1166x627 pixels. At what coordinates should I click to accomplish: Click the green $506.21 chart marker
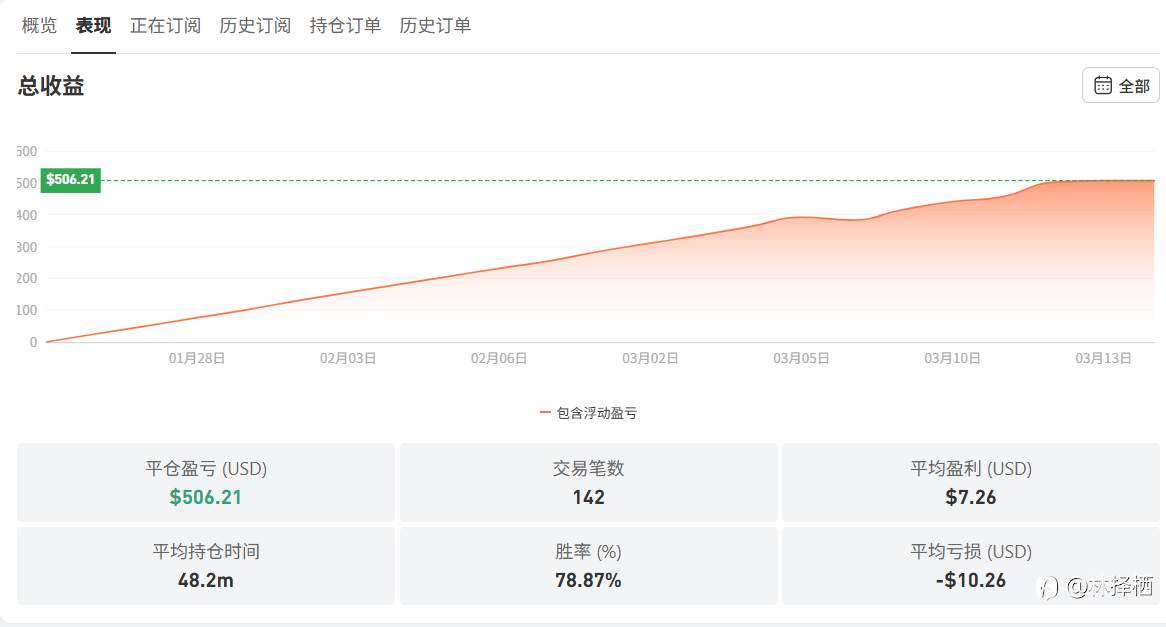pyautogui.click(x=71, y=179)
